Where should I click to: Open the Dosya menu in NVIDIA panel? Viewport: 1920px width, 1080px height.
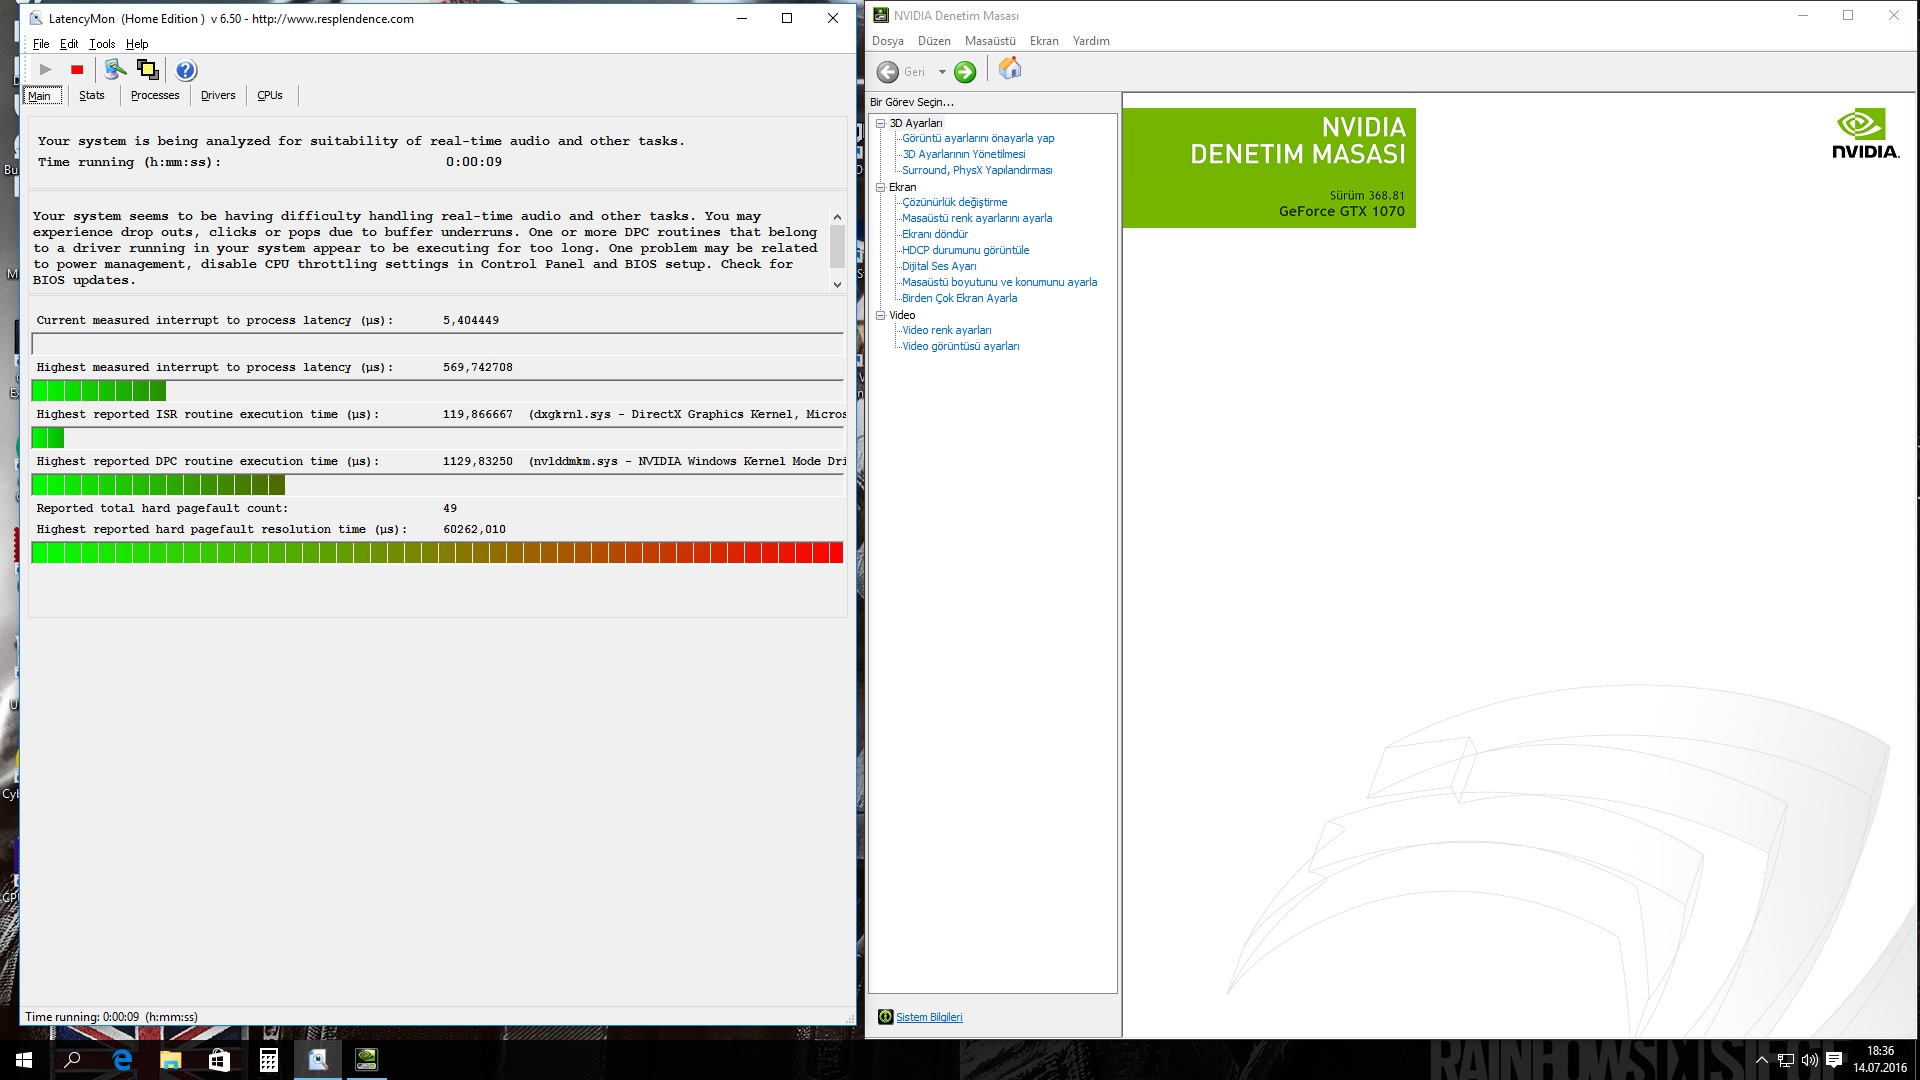point(888,41)
